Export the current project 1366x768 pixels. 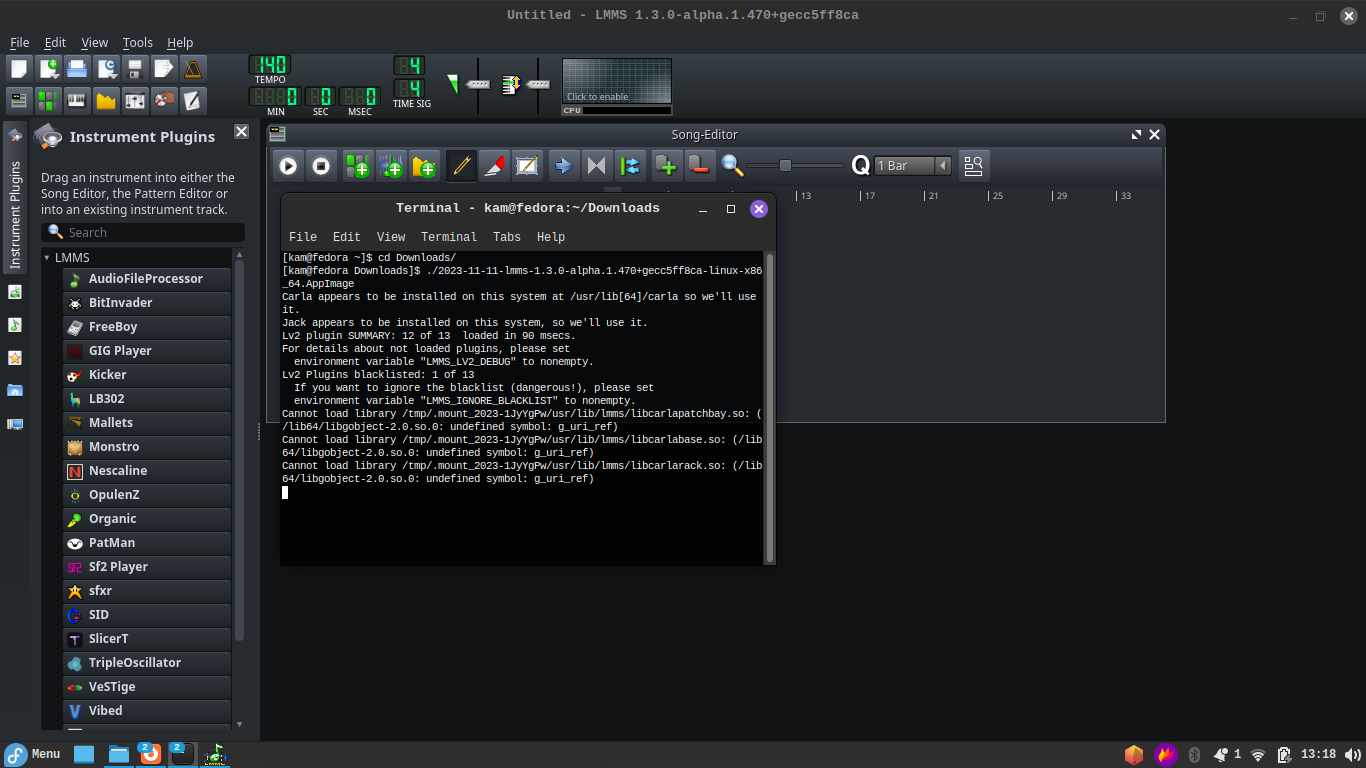pyautogui.click(x=163, y=67)
